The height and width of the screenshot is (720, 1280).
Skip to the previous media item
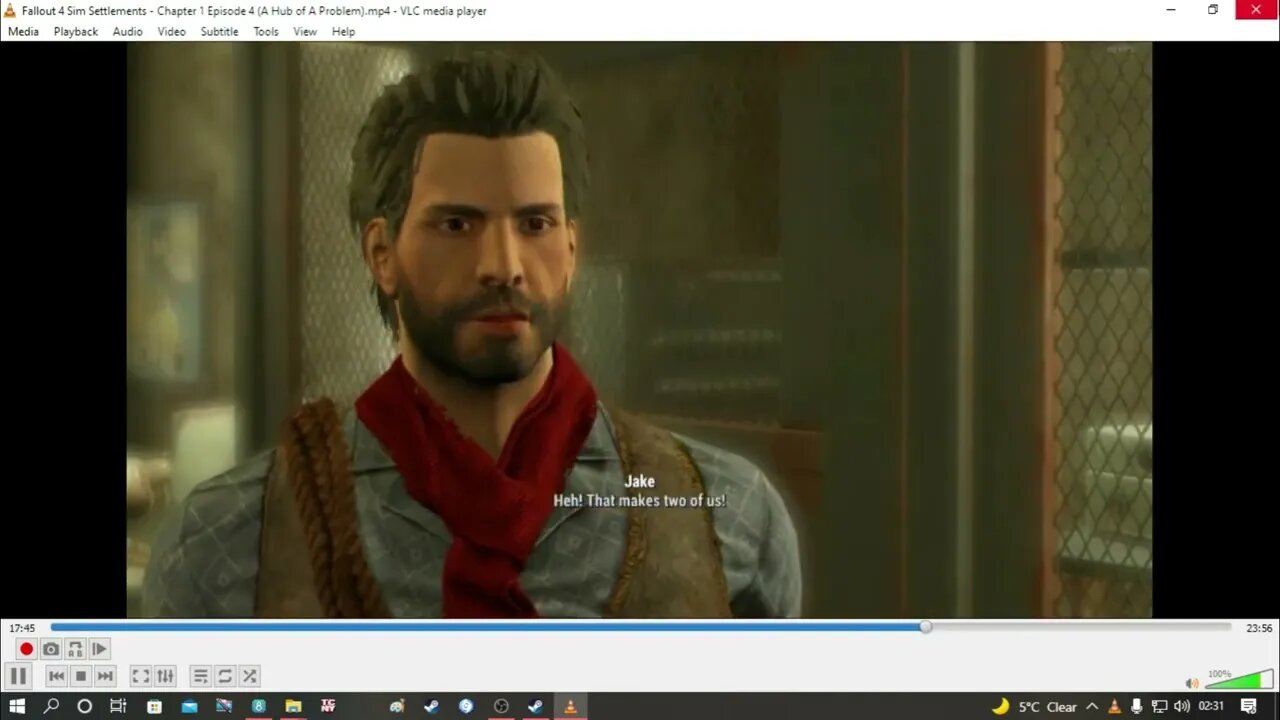[x=57, y=677]
